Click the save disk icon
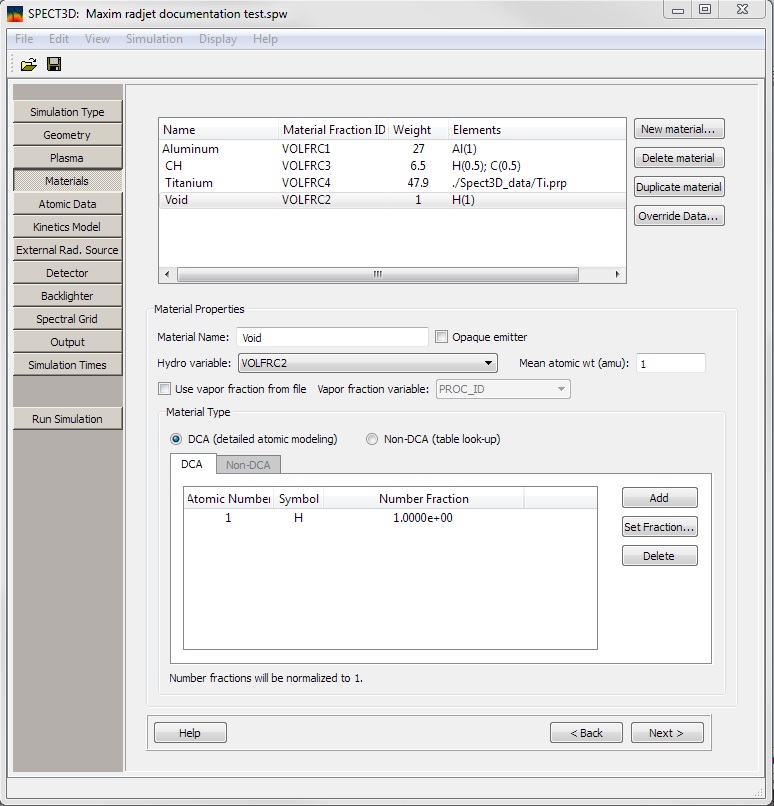 point(54,64)
